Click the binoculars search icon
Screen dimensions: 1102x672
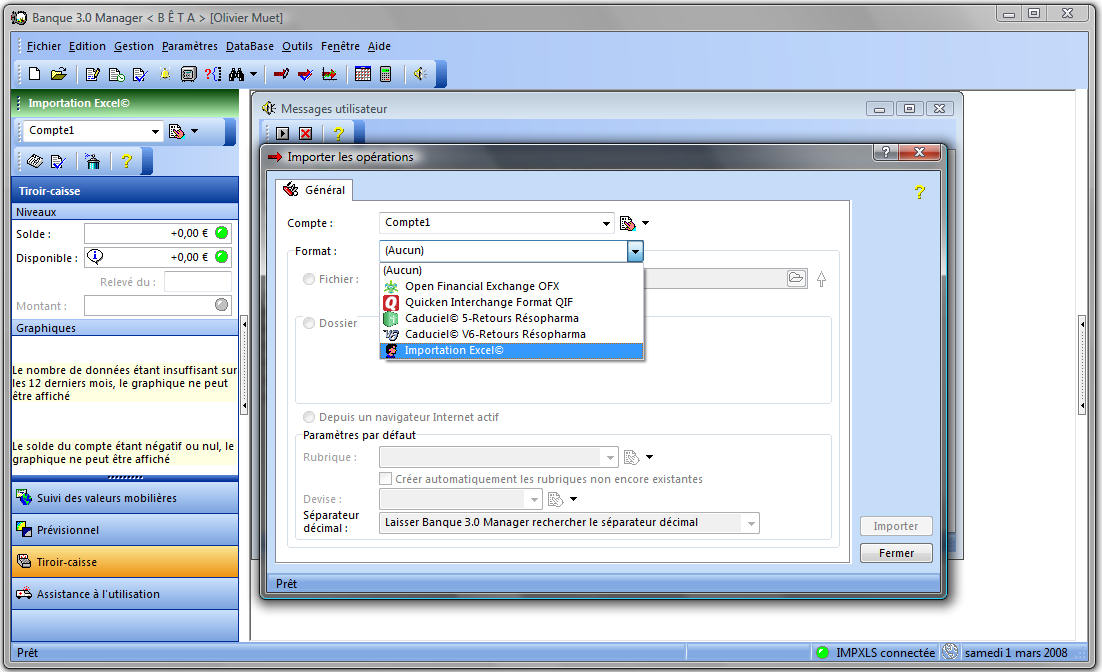236,74
